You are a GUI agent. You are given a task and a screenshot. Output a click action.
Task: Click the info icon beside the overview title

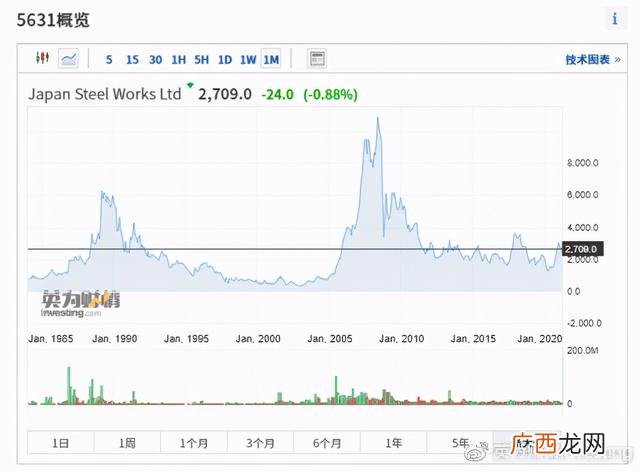(615, 19)
